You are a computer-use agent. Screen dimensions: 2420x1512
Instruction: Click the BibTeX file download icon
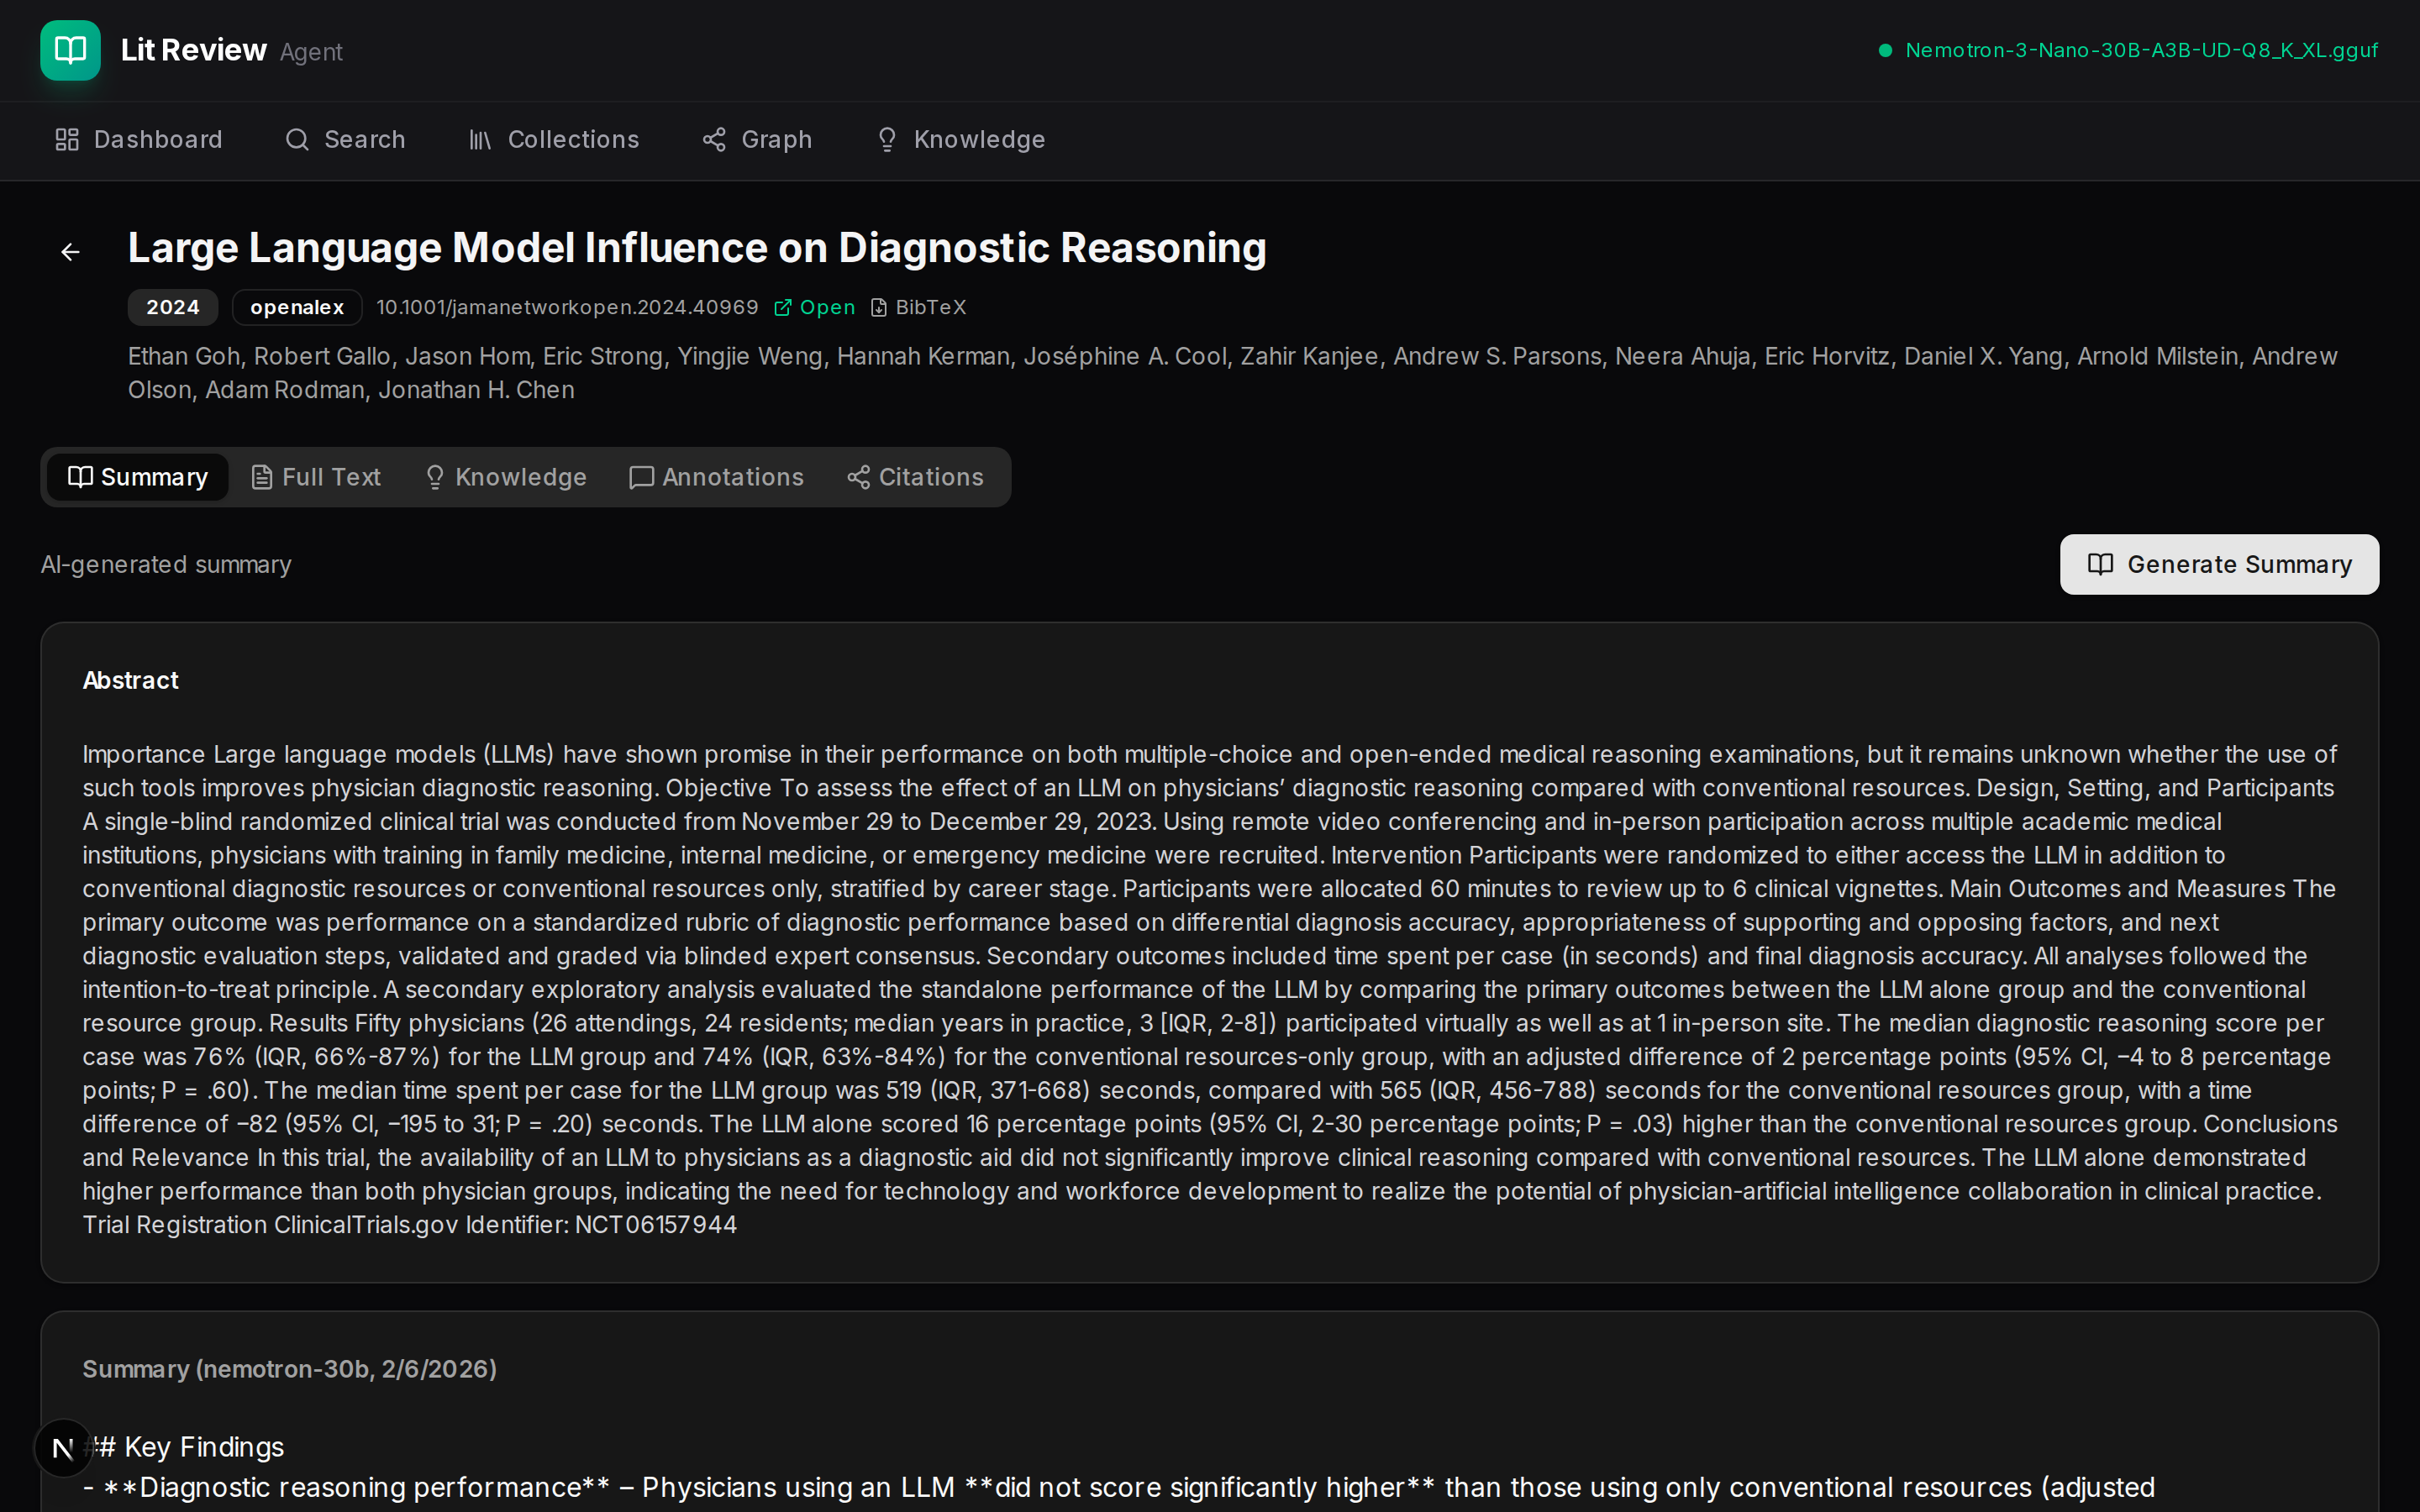click(x=879, y=308)
